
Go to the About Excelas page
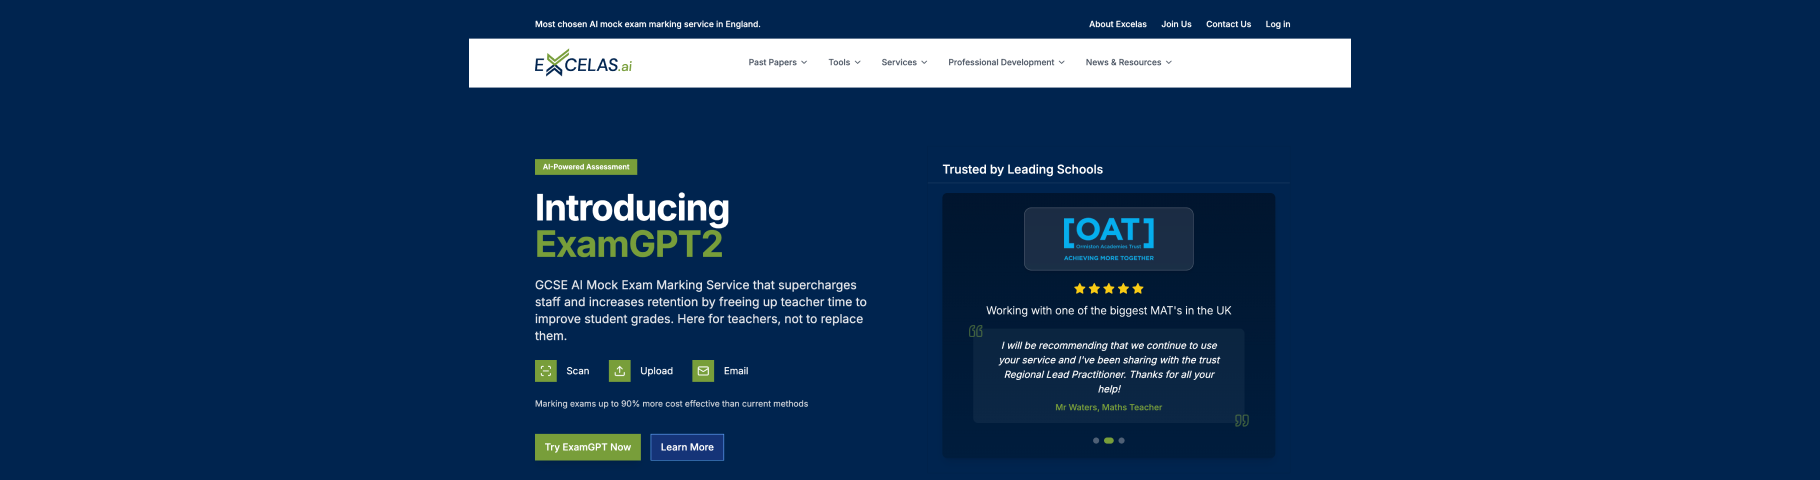coord(1117,24)
